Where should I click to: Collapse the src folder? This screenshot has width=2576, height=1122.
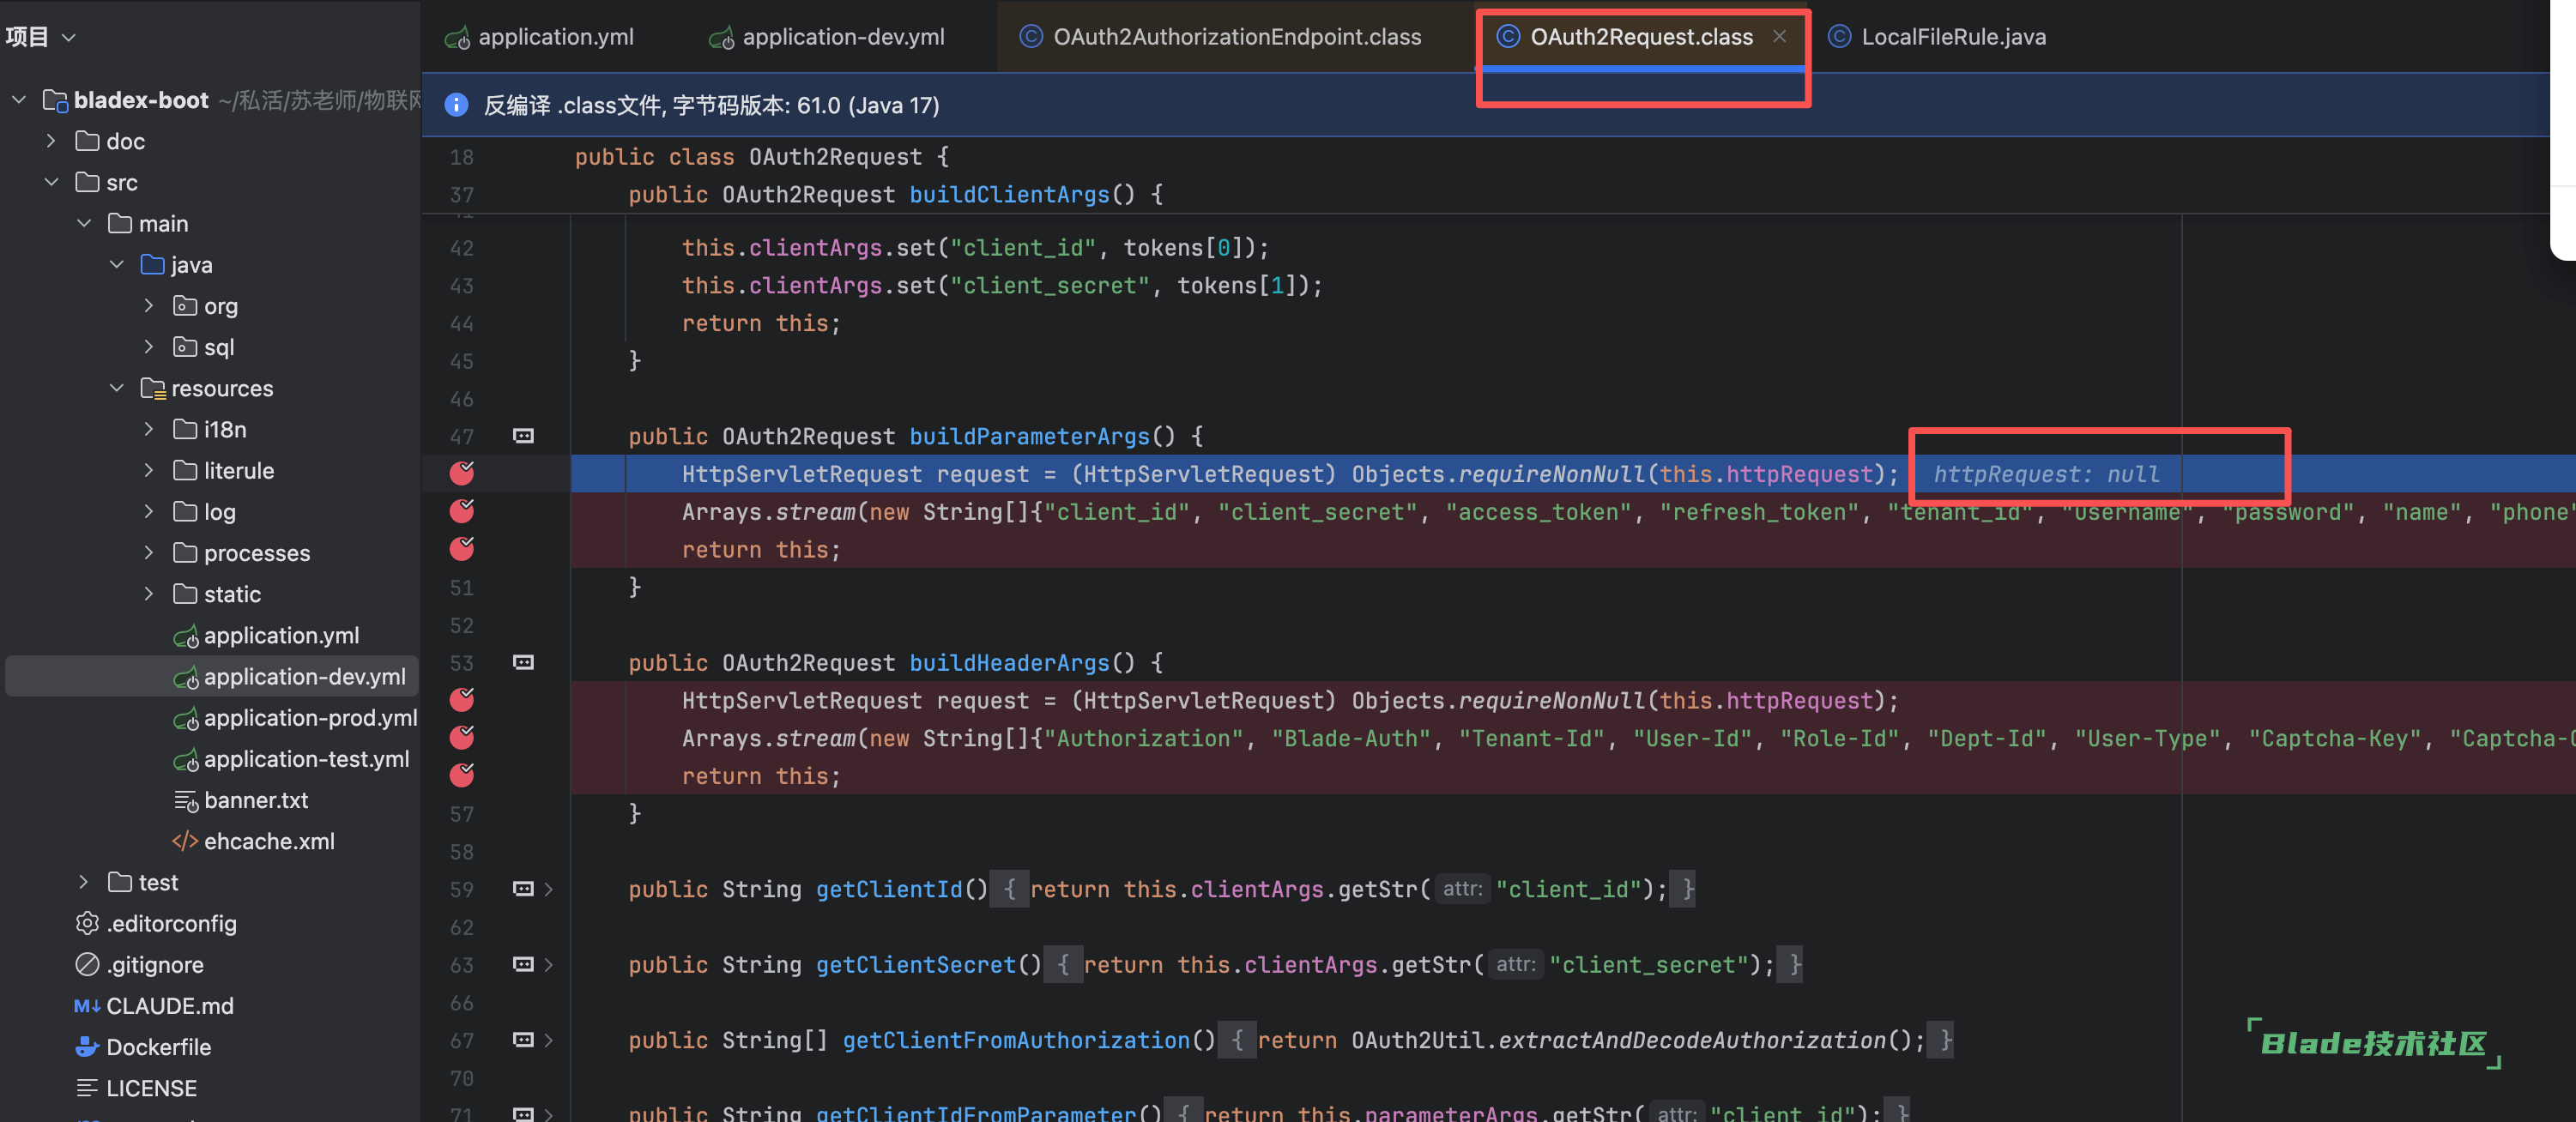click(51, 182)
